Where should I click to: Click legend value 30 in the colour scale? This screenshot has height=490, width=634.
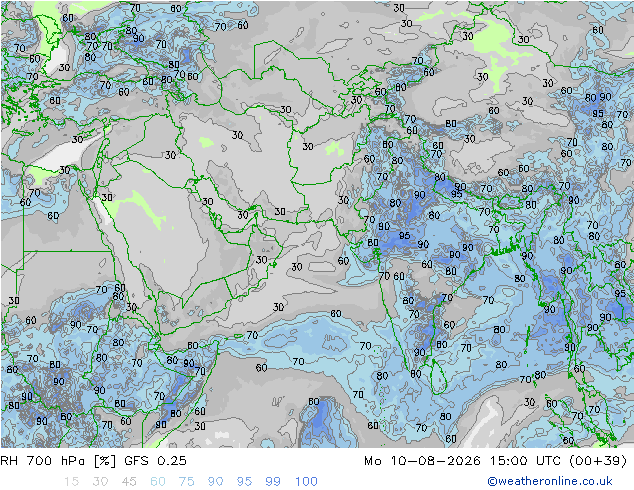point(100,482)
